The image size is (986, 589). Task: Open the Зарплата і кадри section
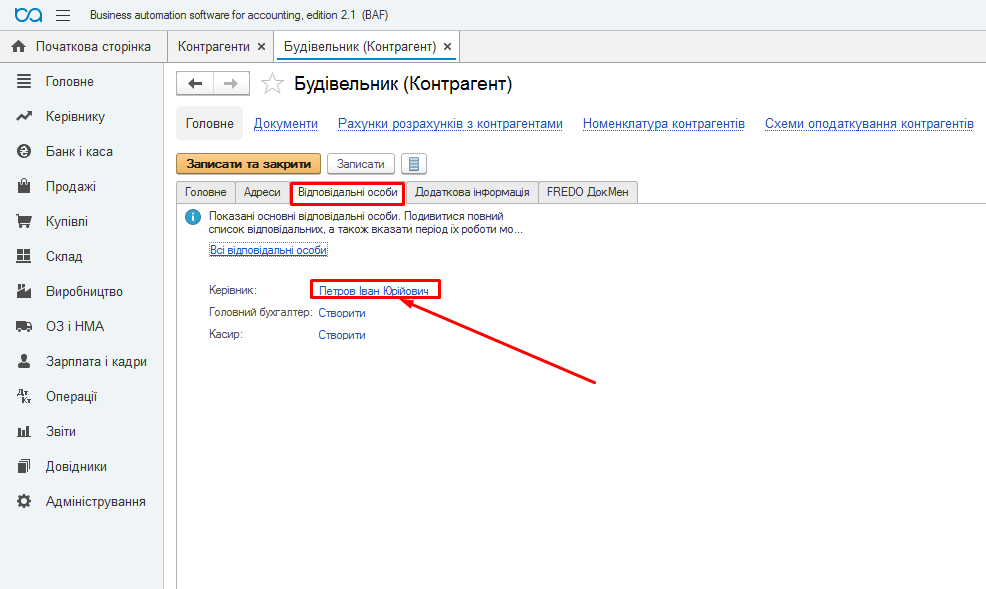point(96,361)
